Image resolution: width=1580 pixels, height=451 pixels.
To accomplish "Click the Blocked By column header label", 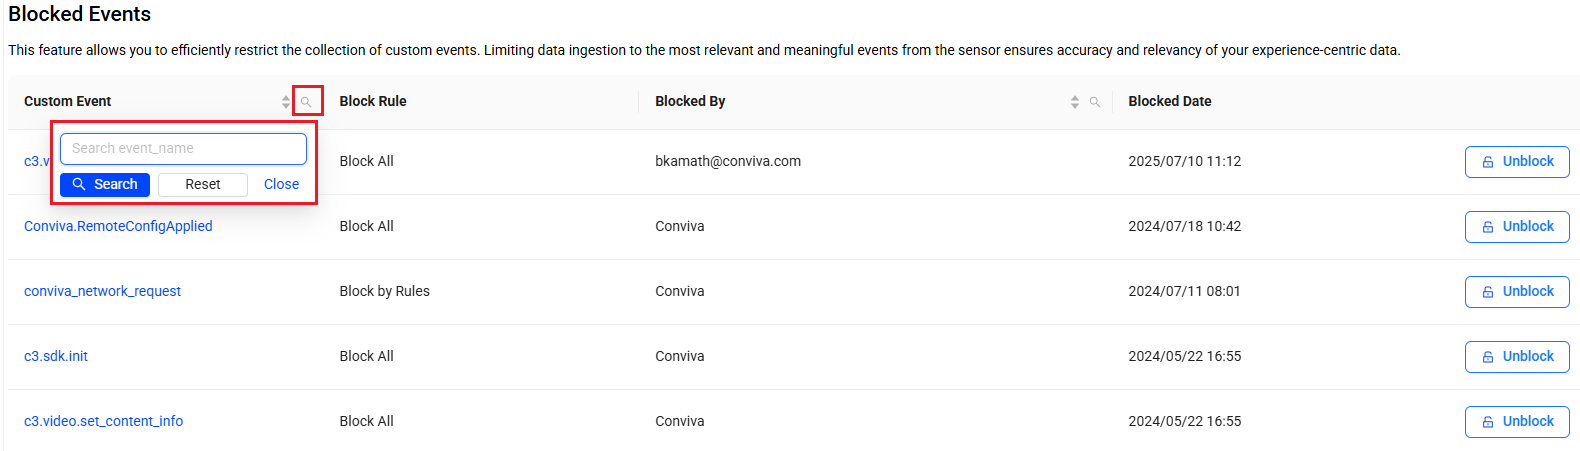I will pyautogui.click(x=690, y=102).
